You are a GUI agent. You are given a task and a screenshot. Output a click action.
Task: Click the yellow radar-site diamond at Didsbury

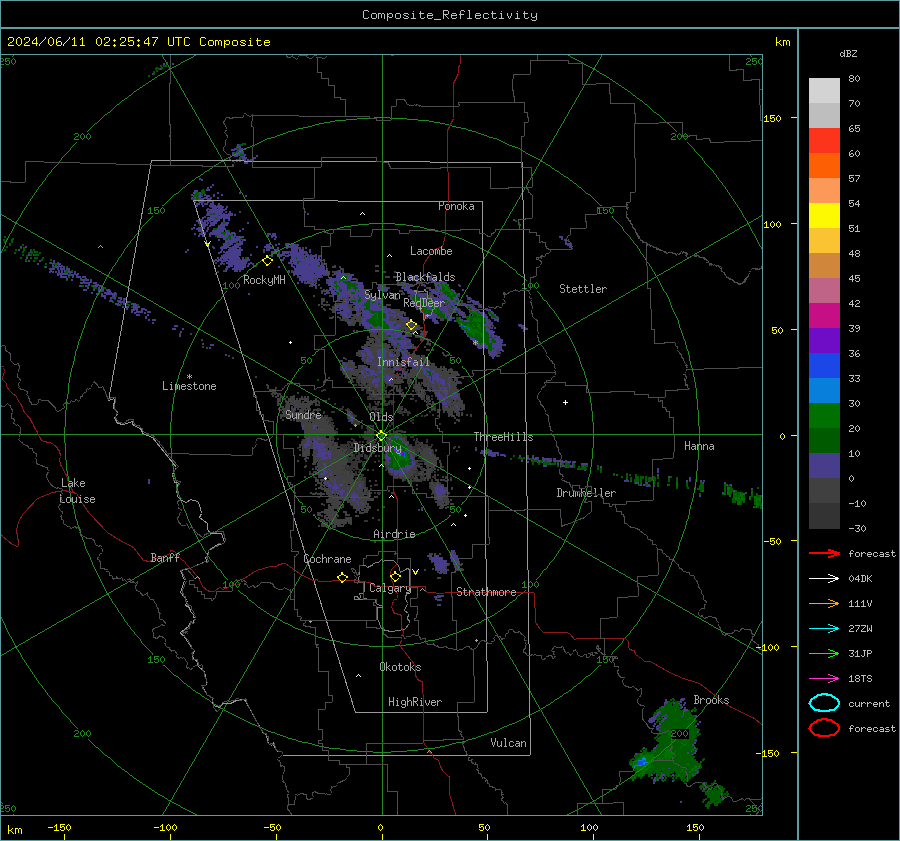(x=381, y=436)
